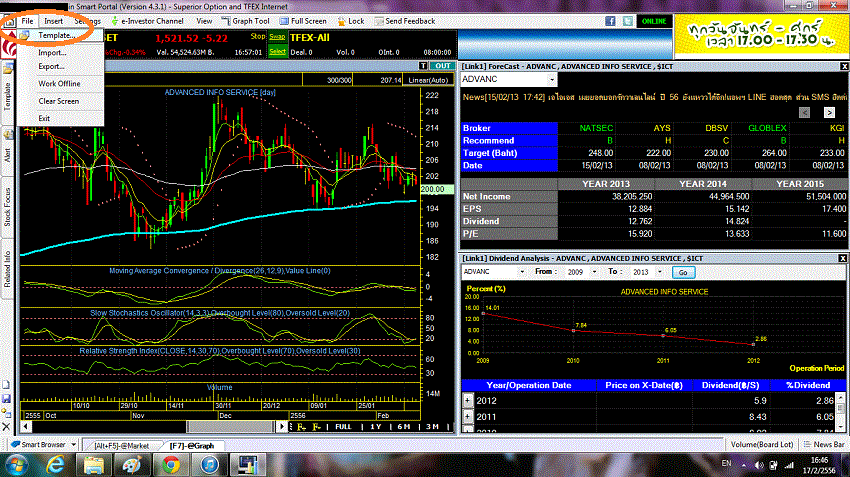Click the dividend table vertical scrollbar

coord(841,411)
